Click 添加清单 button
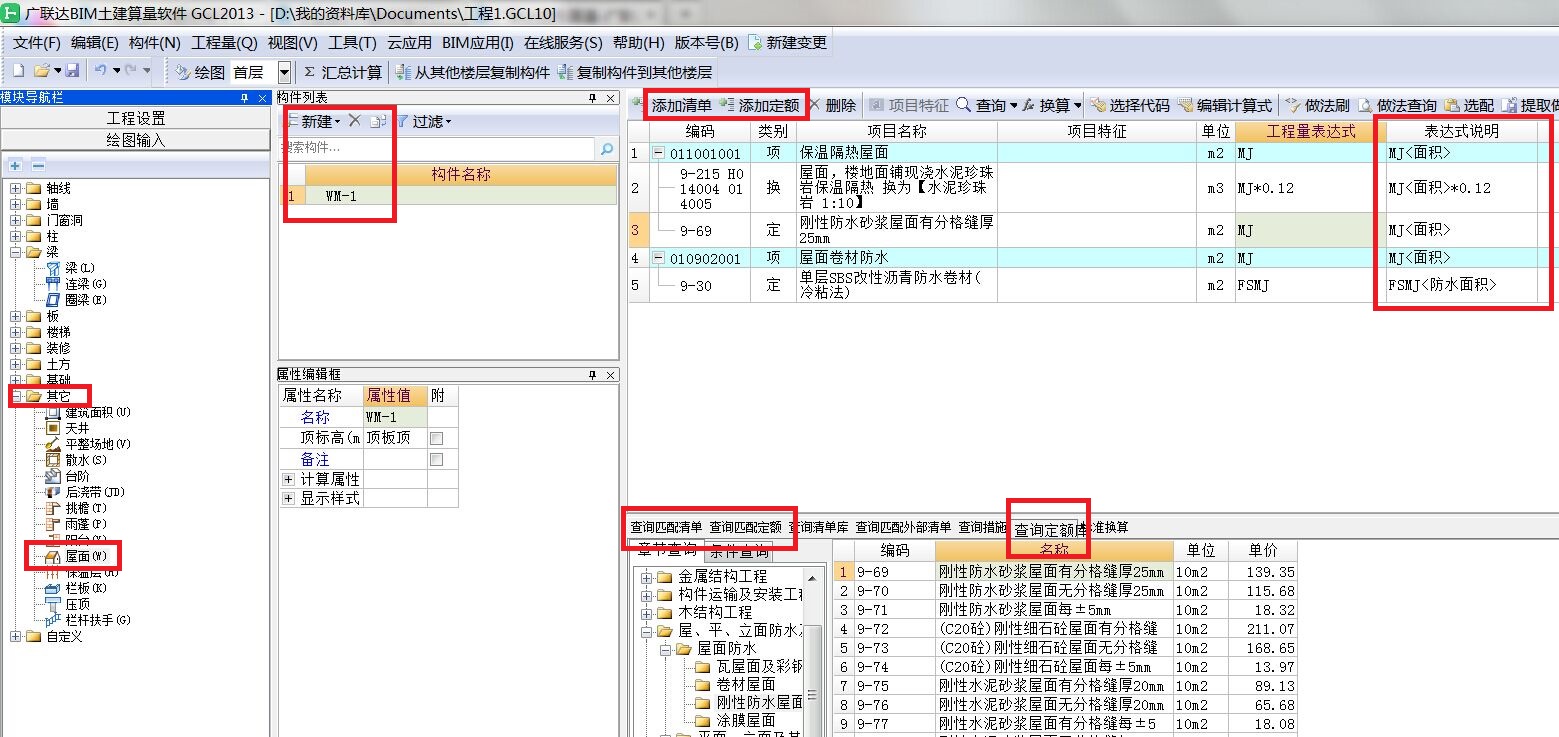The image size is (1559, 737). tap(673, 105)
